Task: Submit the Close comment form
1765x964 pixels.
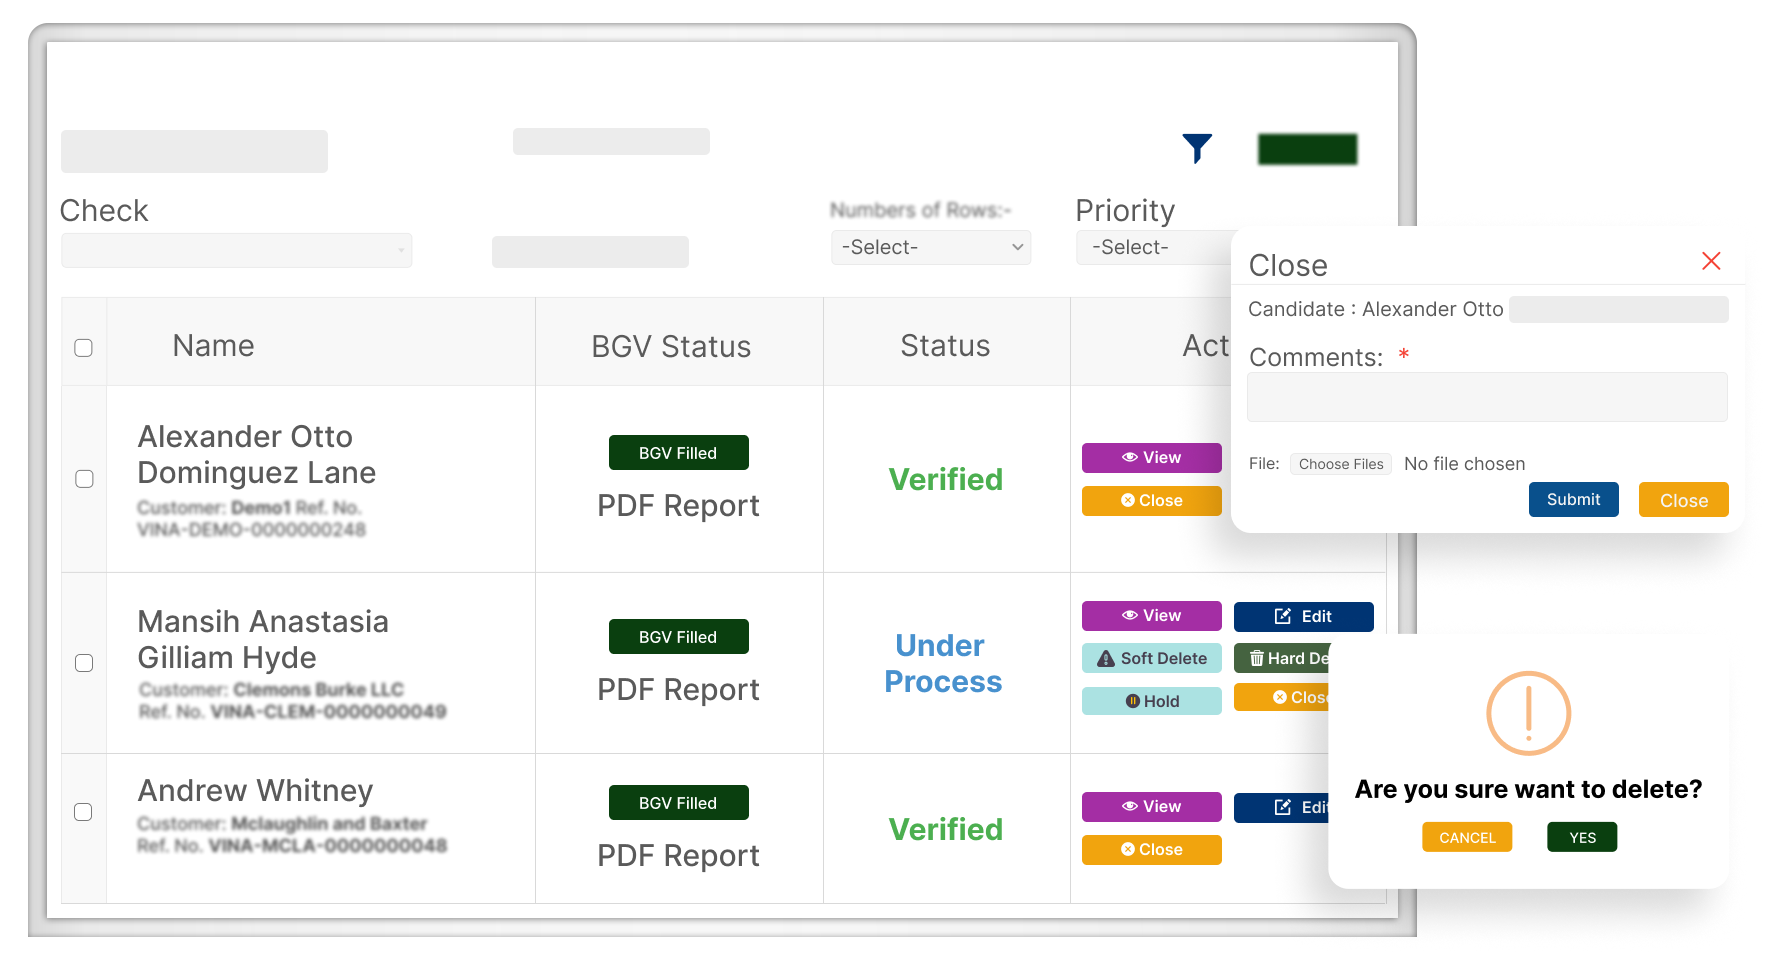Action: [1572, 500]
